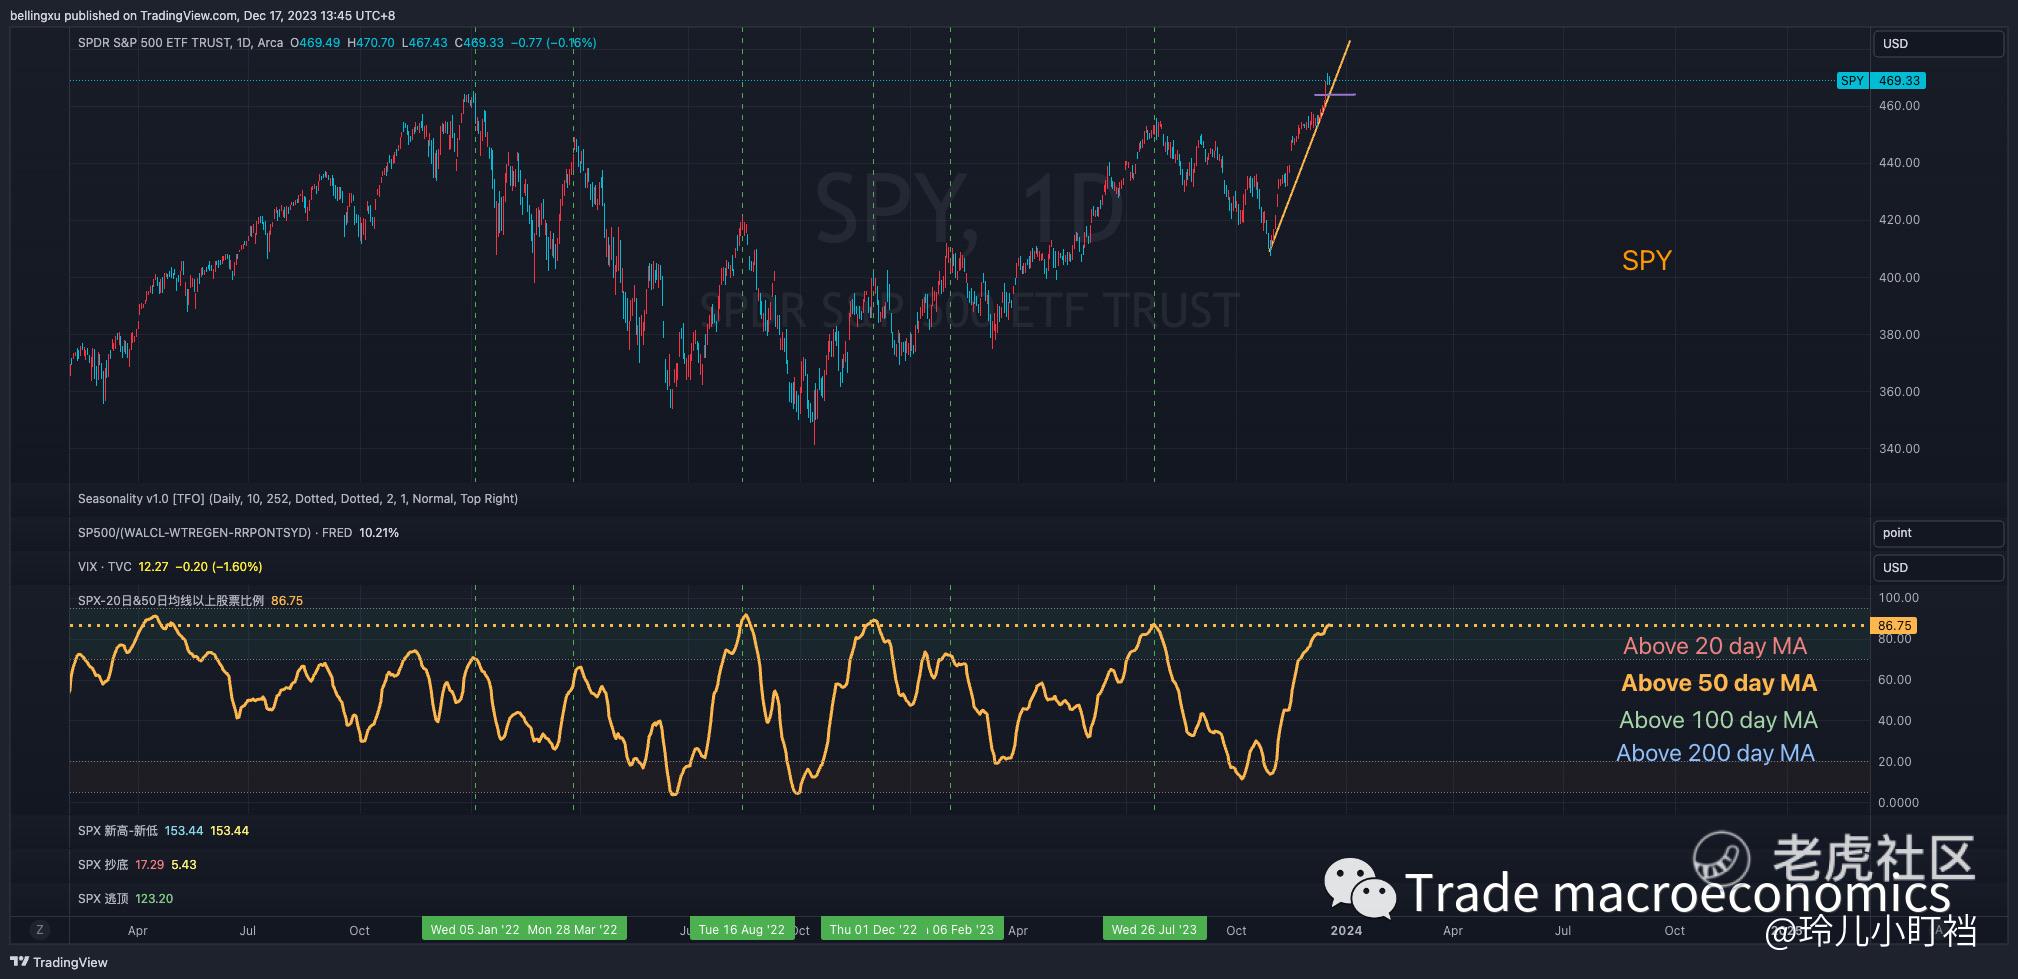This screenshot has height=979, width=2018.
Task: Click the change value '−0.77 (−0.16%)'
Action: click(x=553, y=43)
